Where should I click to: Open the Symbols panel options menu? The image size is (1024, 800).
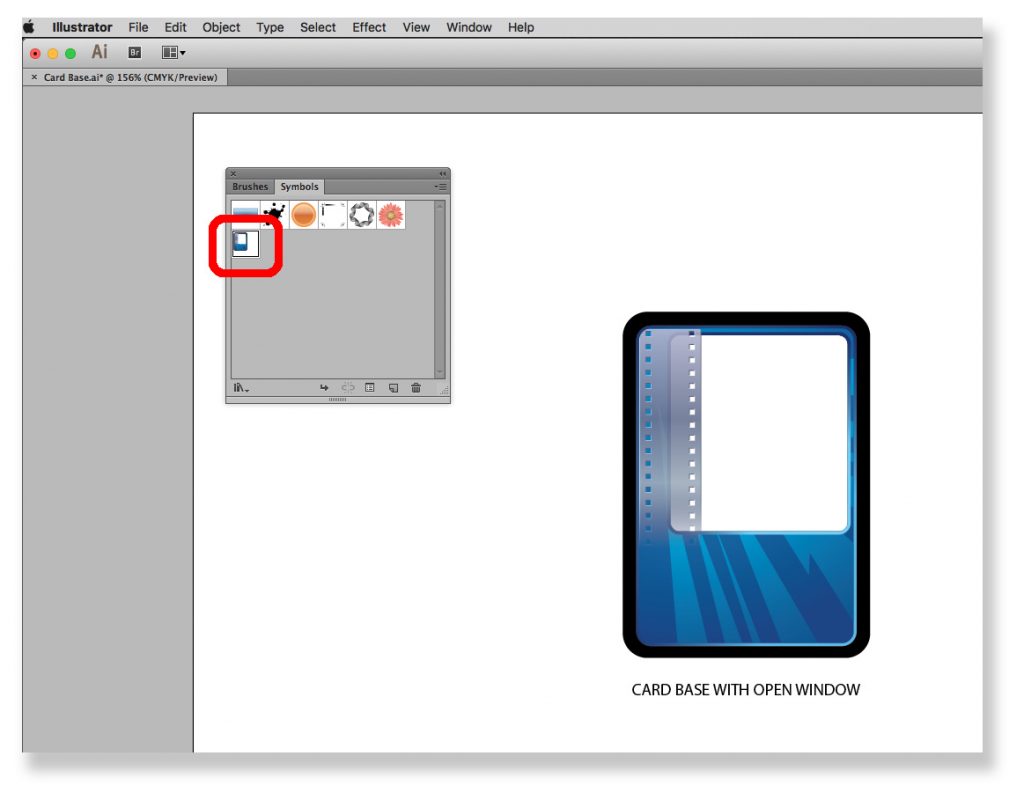click(441, 187)
